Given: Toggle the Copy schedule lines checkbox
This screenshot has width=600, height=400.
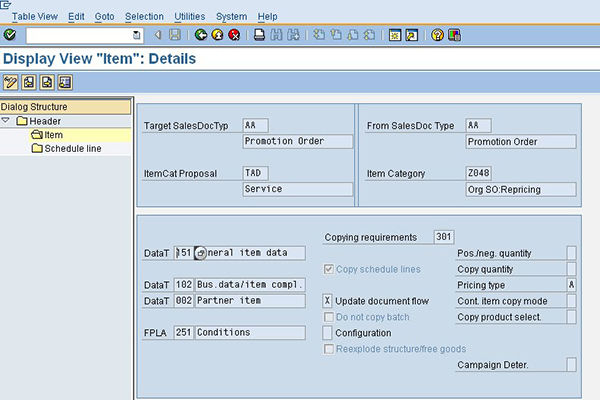Looking at the screenshot, I should [x=329, y=269].
